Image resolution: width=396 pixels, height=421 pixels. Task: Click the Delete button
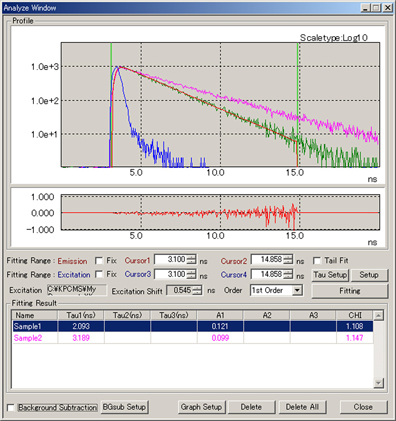point(251,407)
